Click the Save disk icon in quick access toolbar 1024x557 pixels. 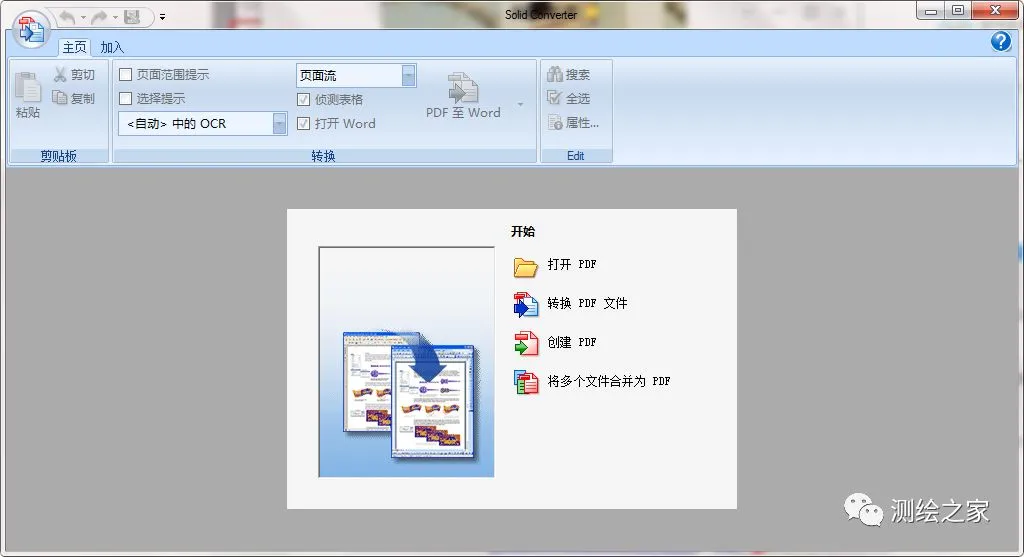(132, 17)
